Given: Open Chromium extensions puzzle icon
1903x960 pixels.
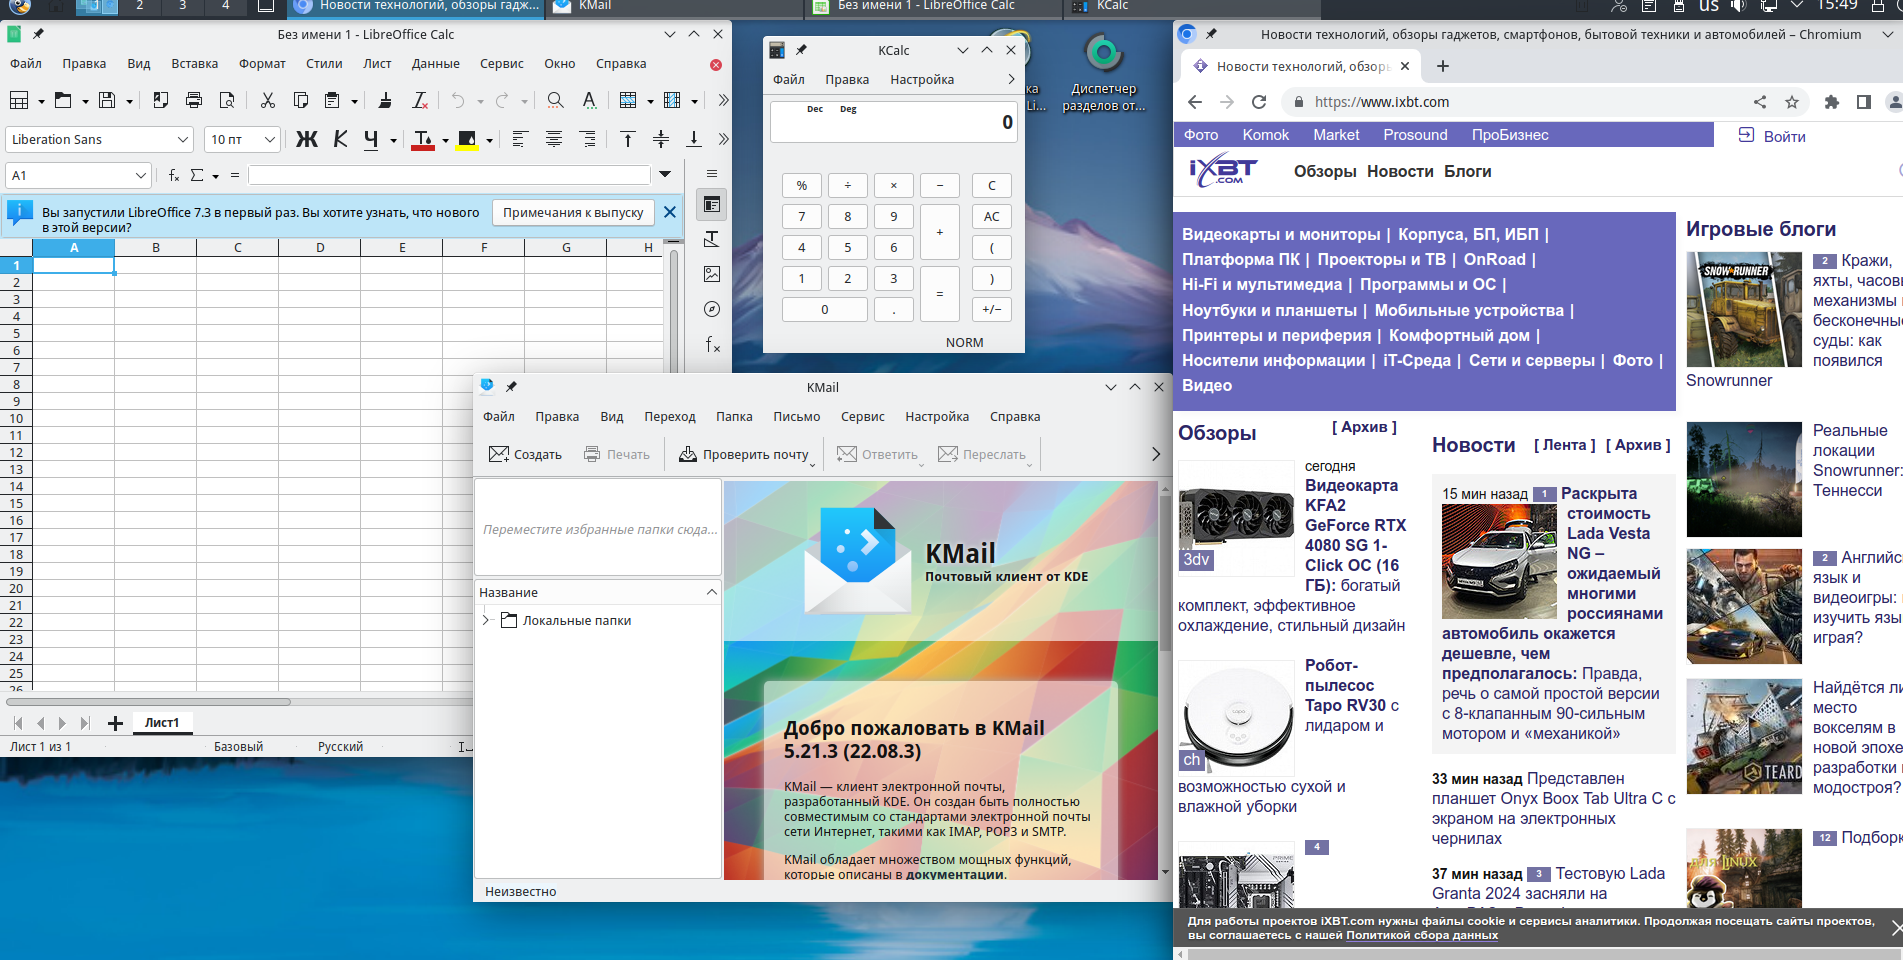Looking at the screenshot, I should (1832, 102).
